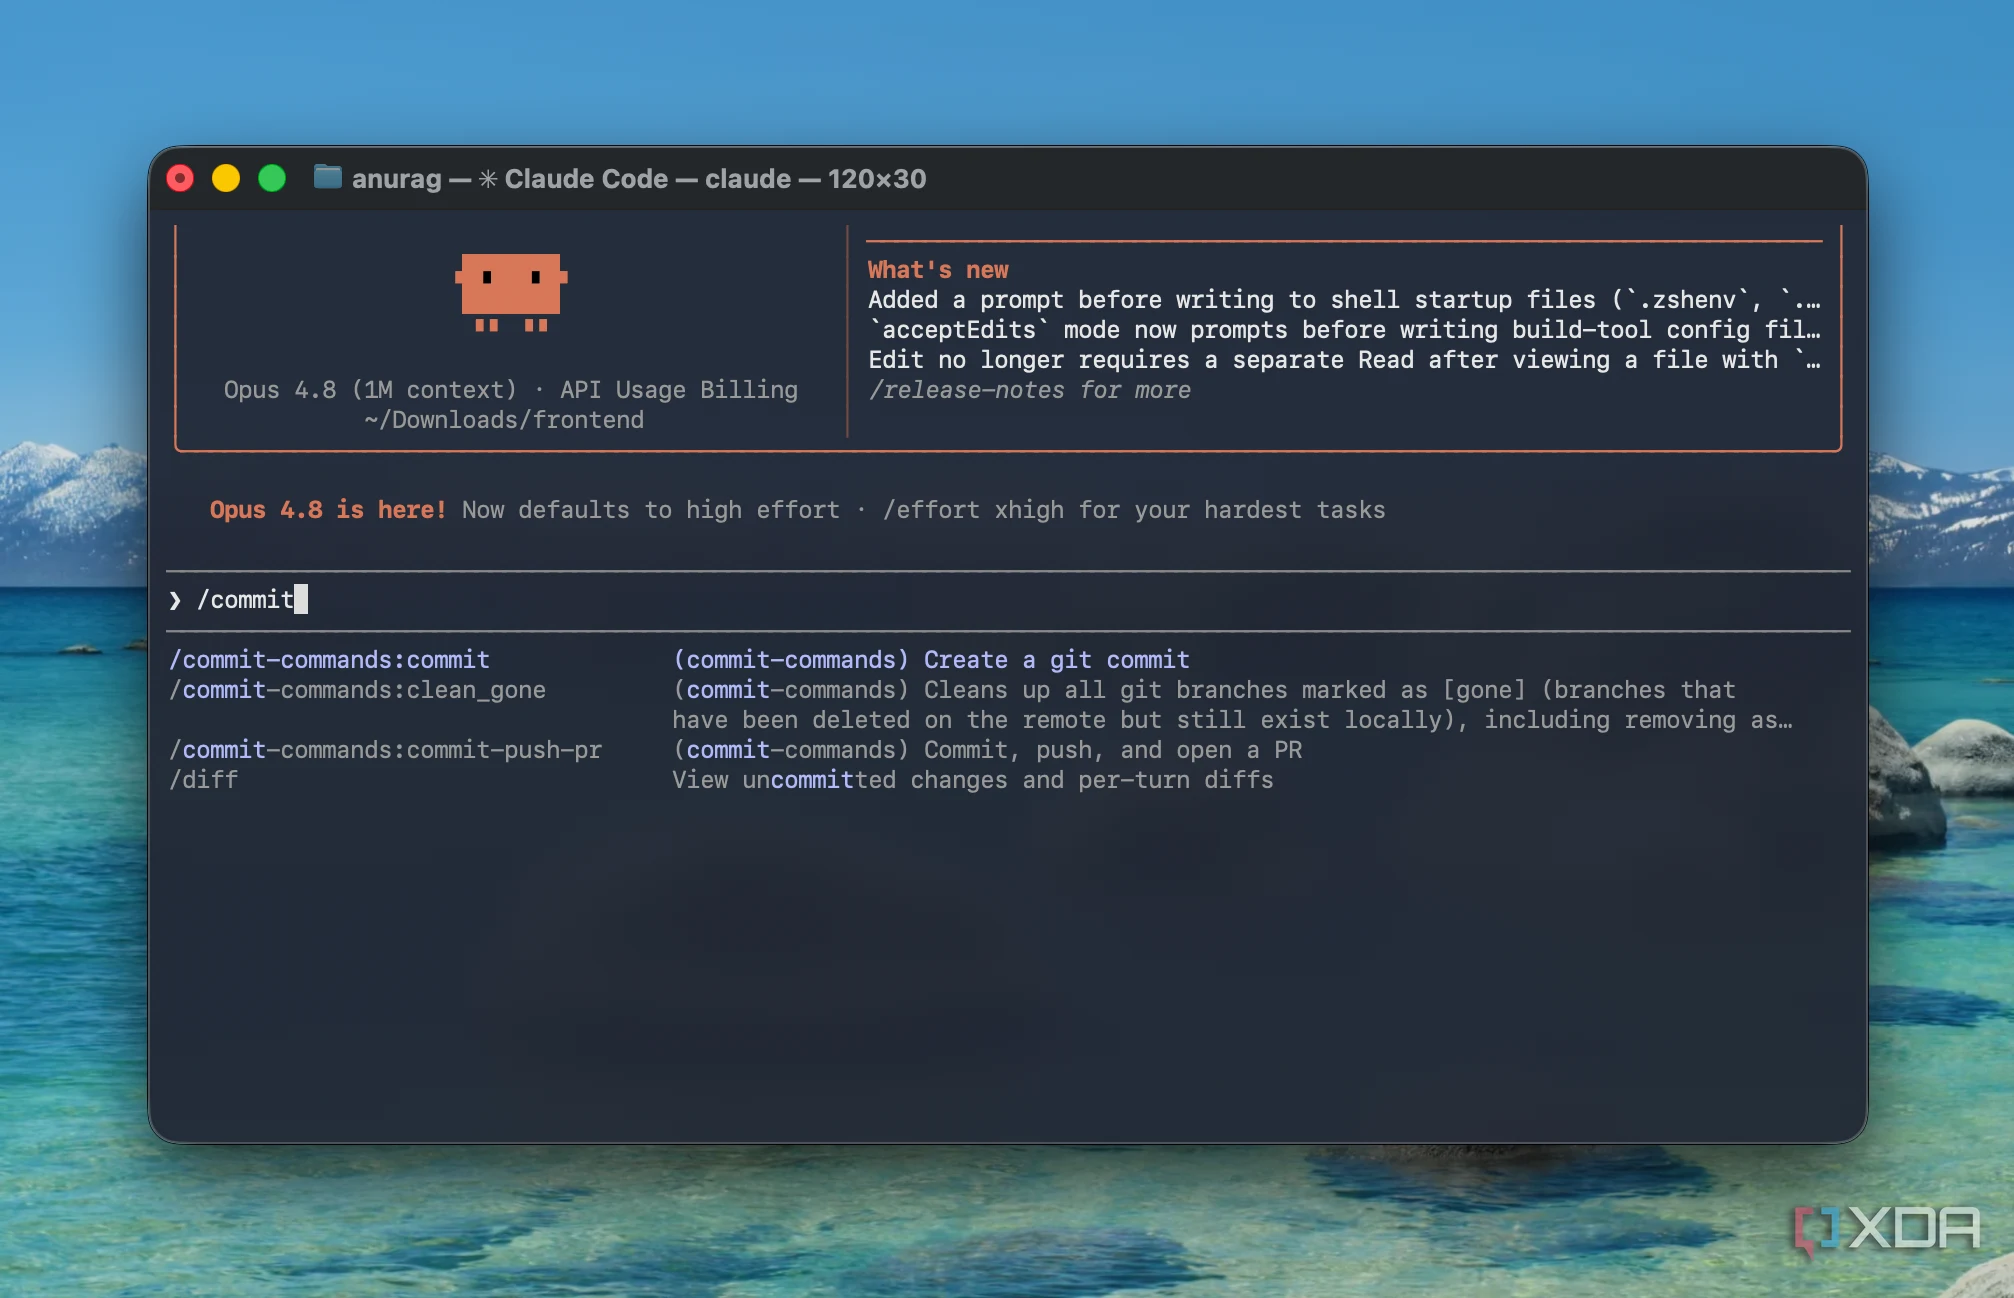2014x1298 pixels.
Task: Click 'Commit, push, and open a PR' description
Action: click(1112, 750)
